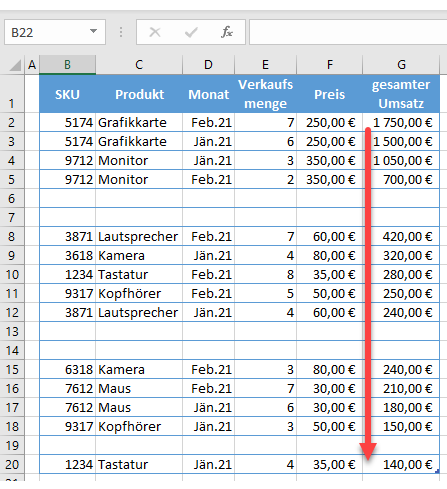Select column F header
447x489 pixels.
pyautogui.click(x=330, y=65)
